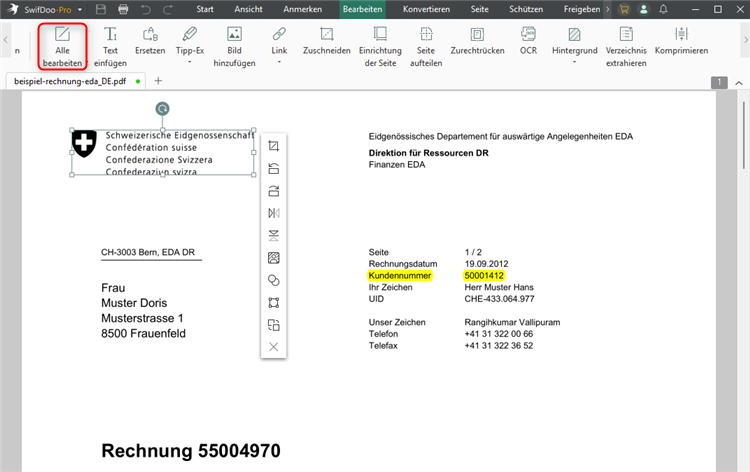Open the shopping cart icon

(624, 9)
